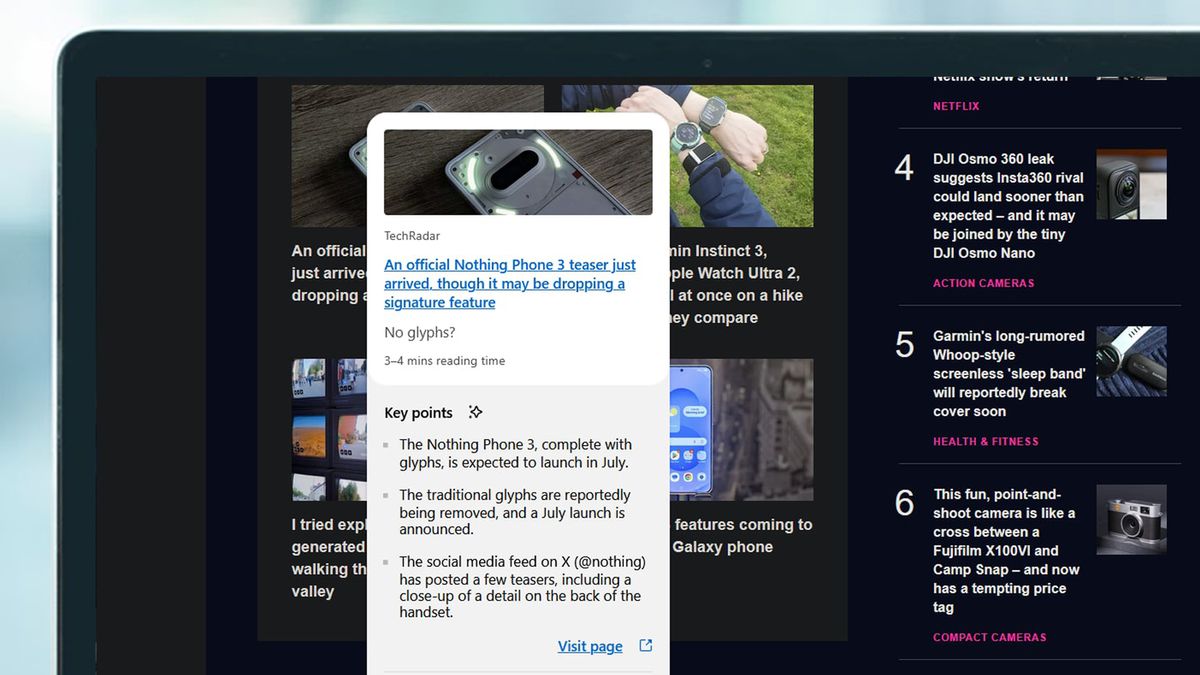This screenshot has width=1200, height=675.
Task: Click the COMPACT CAMERAS category label
Action: point(990,637)
